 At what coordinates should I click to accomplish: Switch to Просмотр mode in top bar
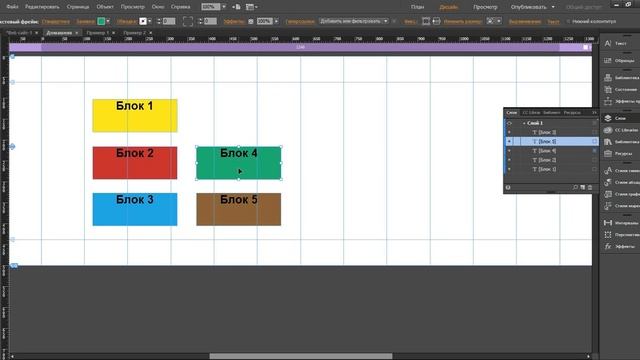click(x=485, y=7)
